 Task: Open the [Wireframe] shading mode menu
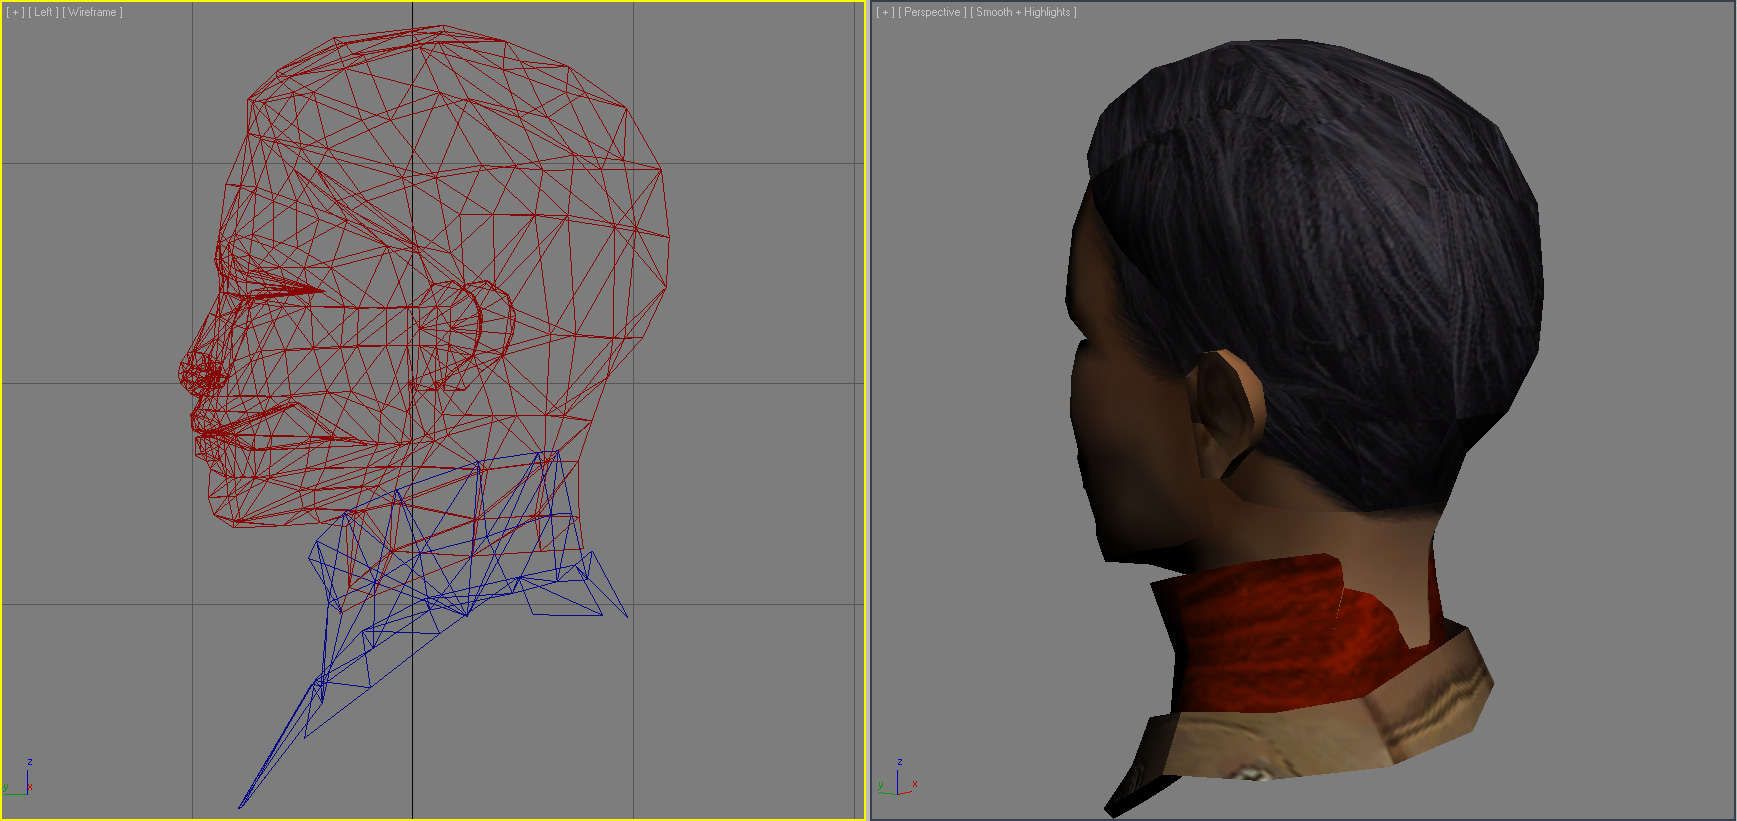pos(93,12)
